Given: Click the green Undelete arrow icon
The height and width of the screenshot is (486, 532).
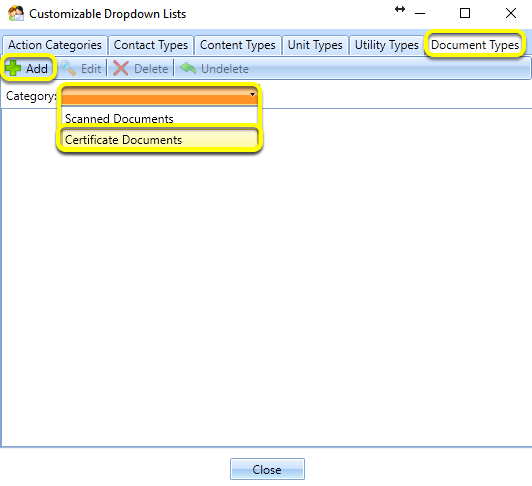Looking at the screenshot, I should pyautogui.click(x=188, y=68).
